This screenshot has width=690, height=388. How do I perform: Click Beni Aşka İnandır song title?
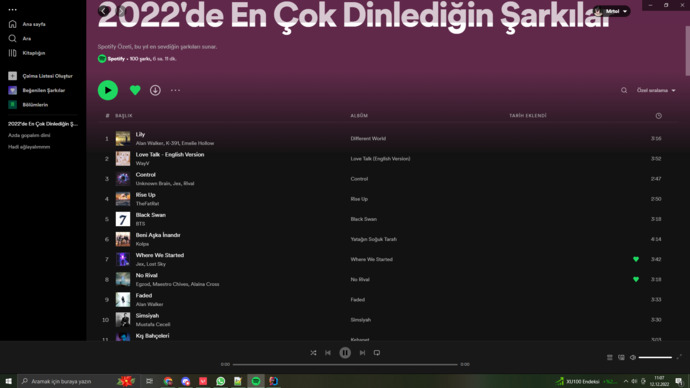(x=158, y=235)
